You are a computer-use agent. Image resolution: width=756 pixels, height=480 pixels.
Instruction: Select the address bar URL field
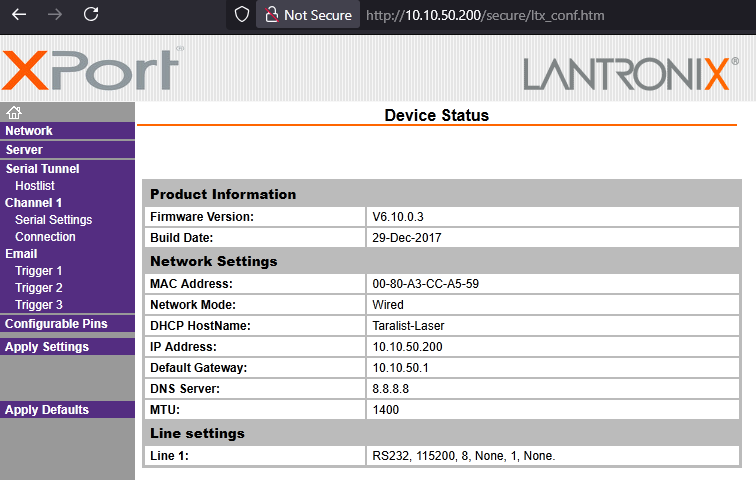485,15
